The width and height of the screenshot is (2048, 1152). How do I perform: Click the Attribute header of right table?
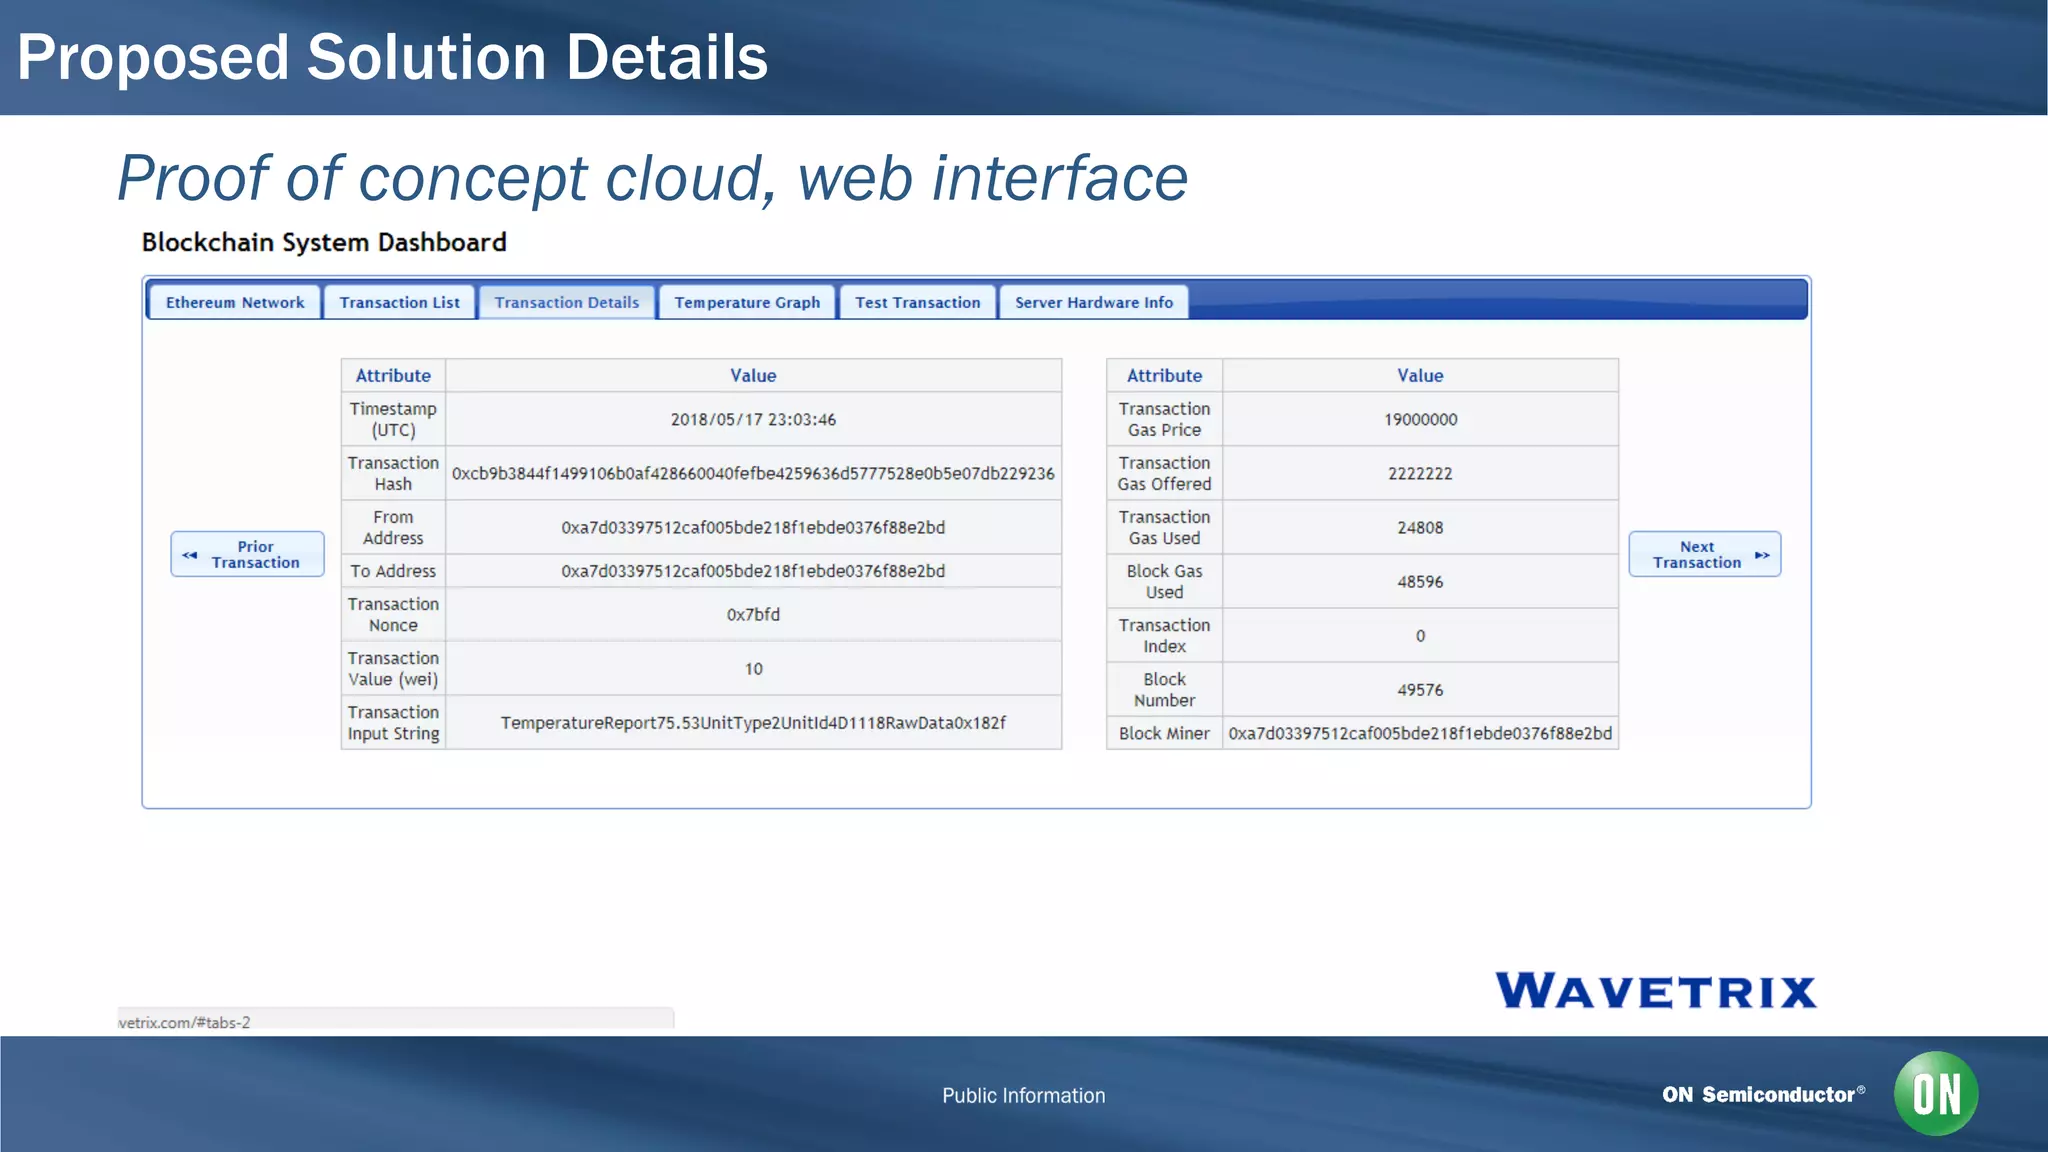(1164, 375)
